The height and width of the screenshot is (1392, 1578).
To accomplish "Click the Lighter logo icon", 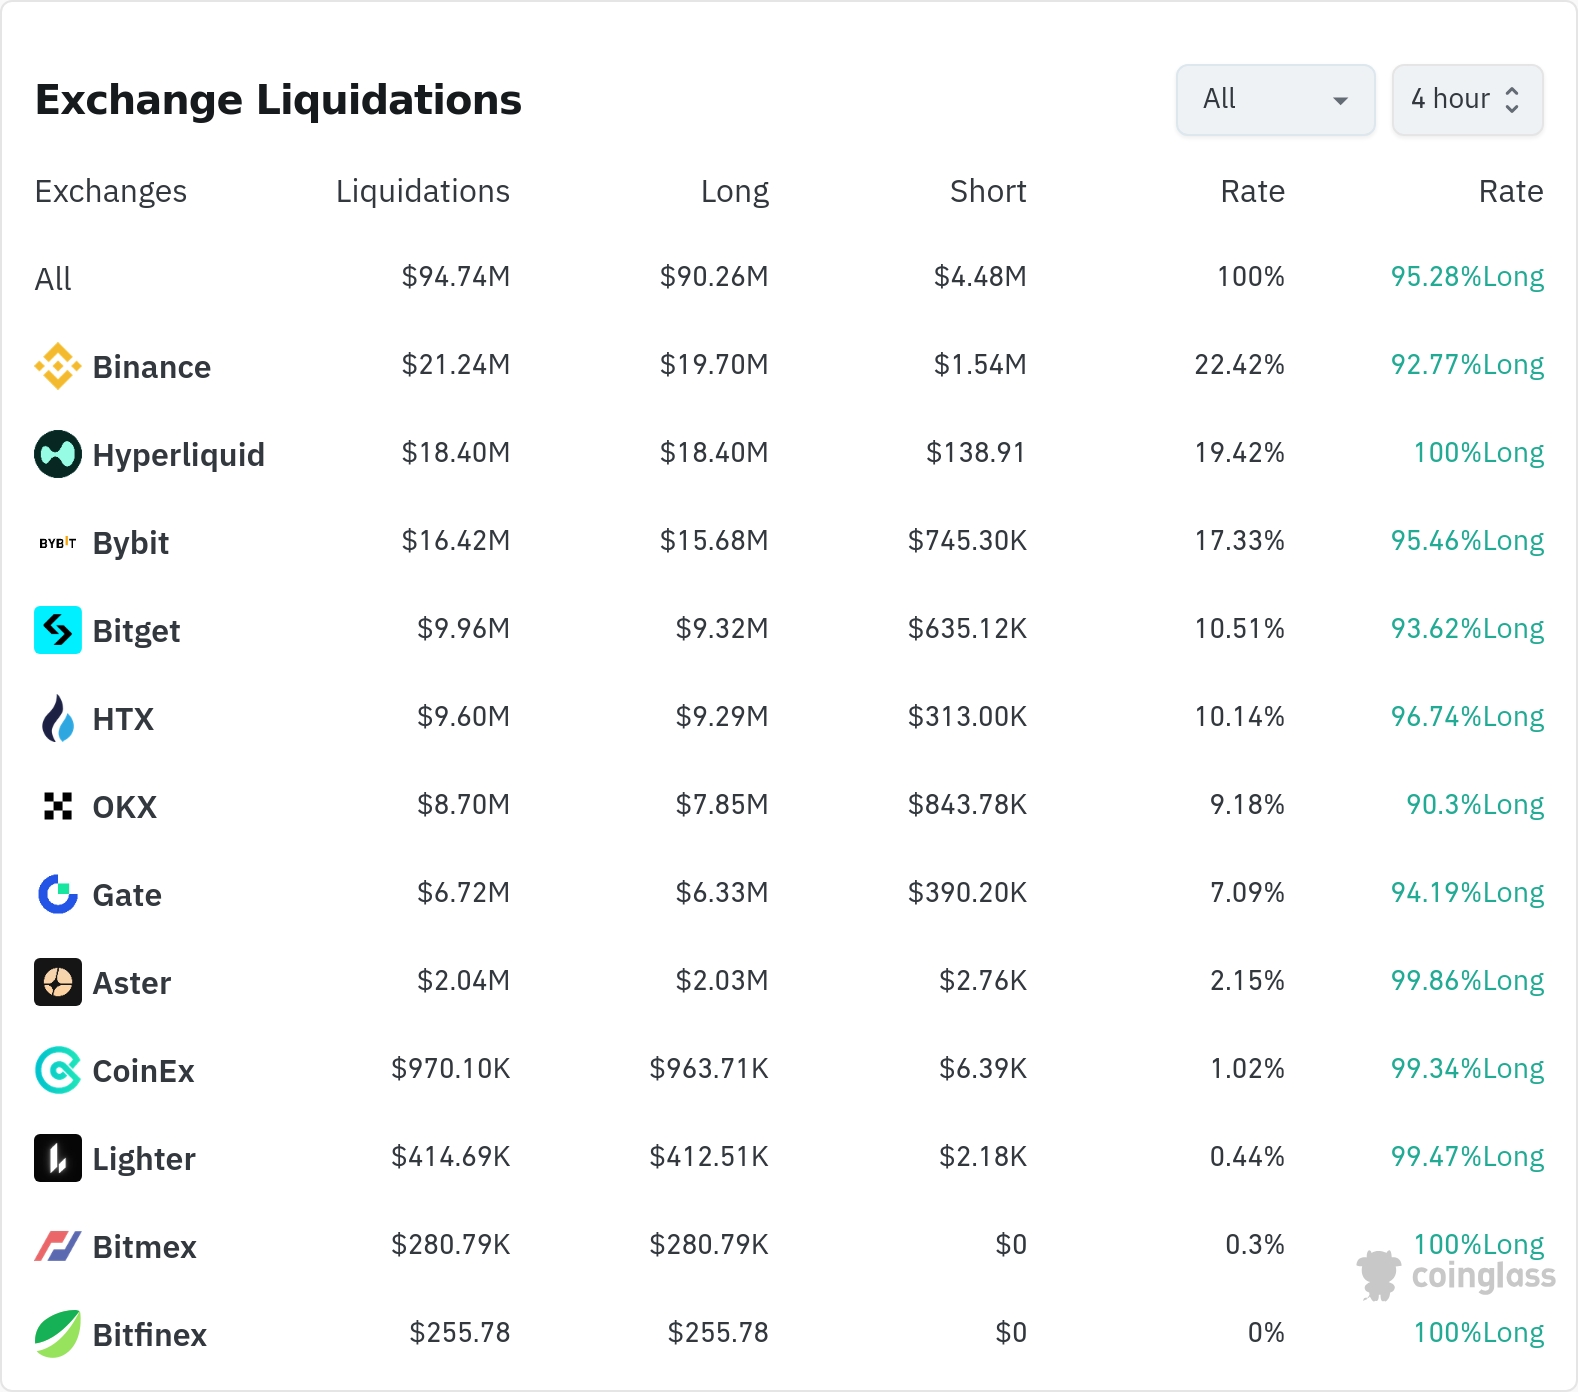I will click(x=58, y=1158).
